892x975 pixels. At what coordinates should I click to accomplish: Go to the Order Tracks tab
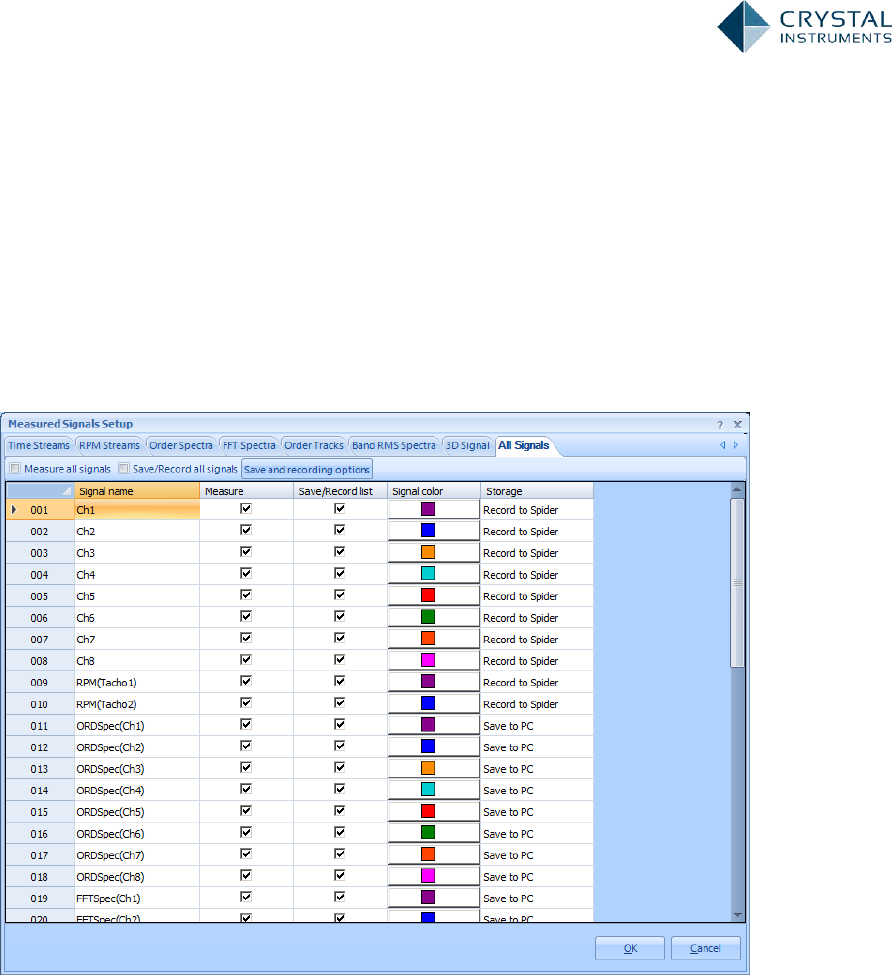click(314, 446)
